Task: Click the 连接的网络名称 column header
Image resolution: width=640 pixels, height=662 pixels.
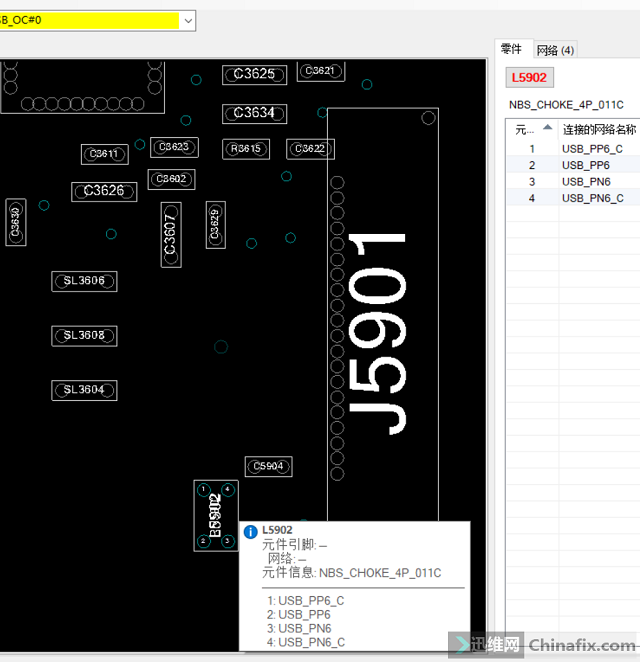Action: 598,129
